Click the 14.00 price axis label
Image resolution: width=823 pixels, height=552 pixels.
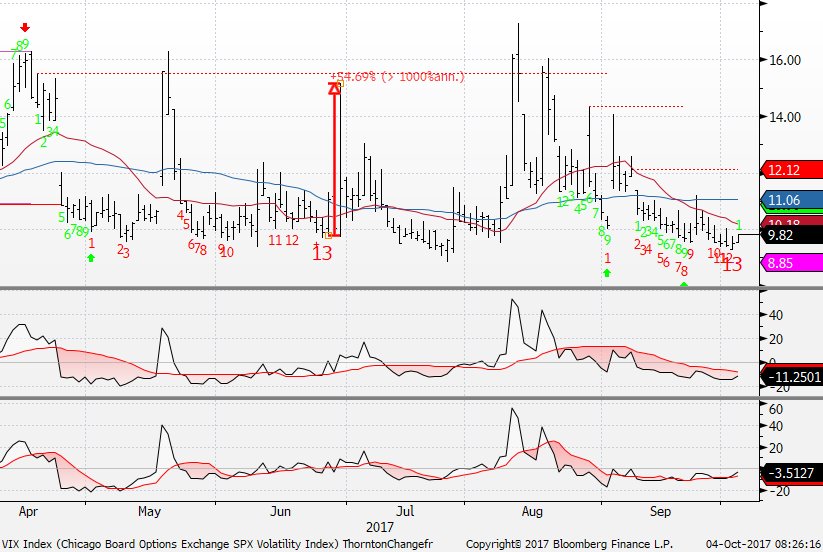(x=785, y=117)
